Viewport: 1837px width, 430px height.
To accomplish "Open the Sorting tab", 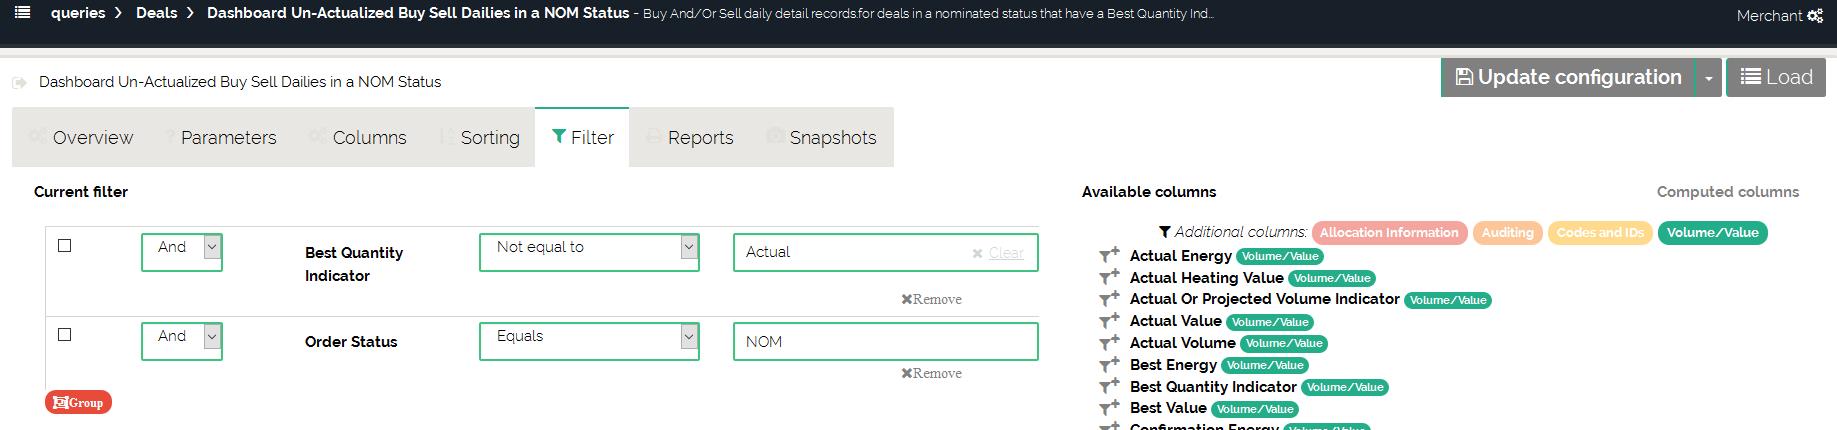I will 489,138.
